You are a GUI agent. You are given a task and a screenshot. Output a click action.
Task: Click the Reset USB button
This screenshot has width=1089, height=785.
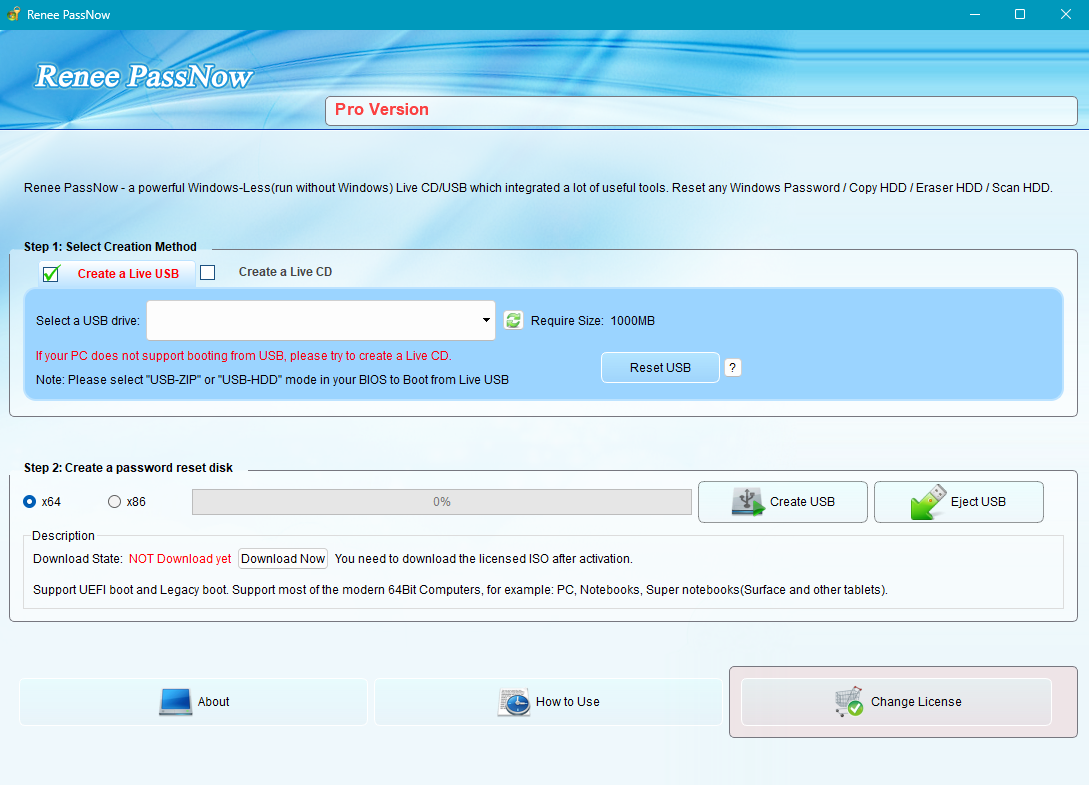click(x=660, y=367)
